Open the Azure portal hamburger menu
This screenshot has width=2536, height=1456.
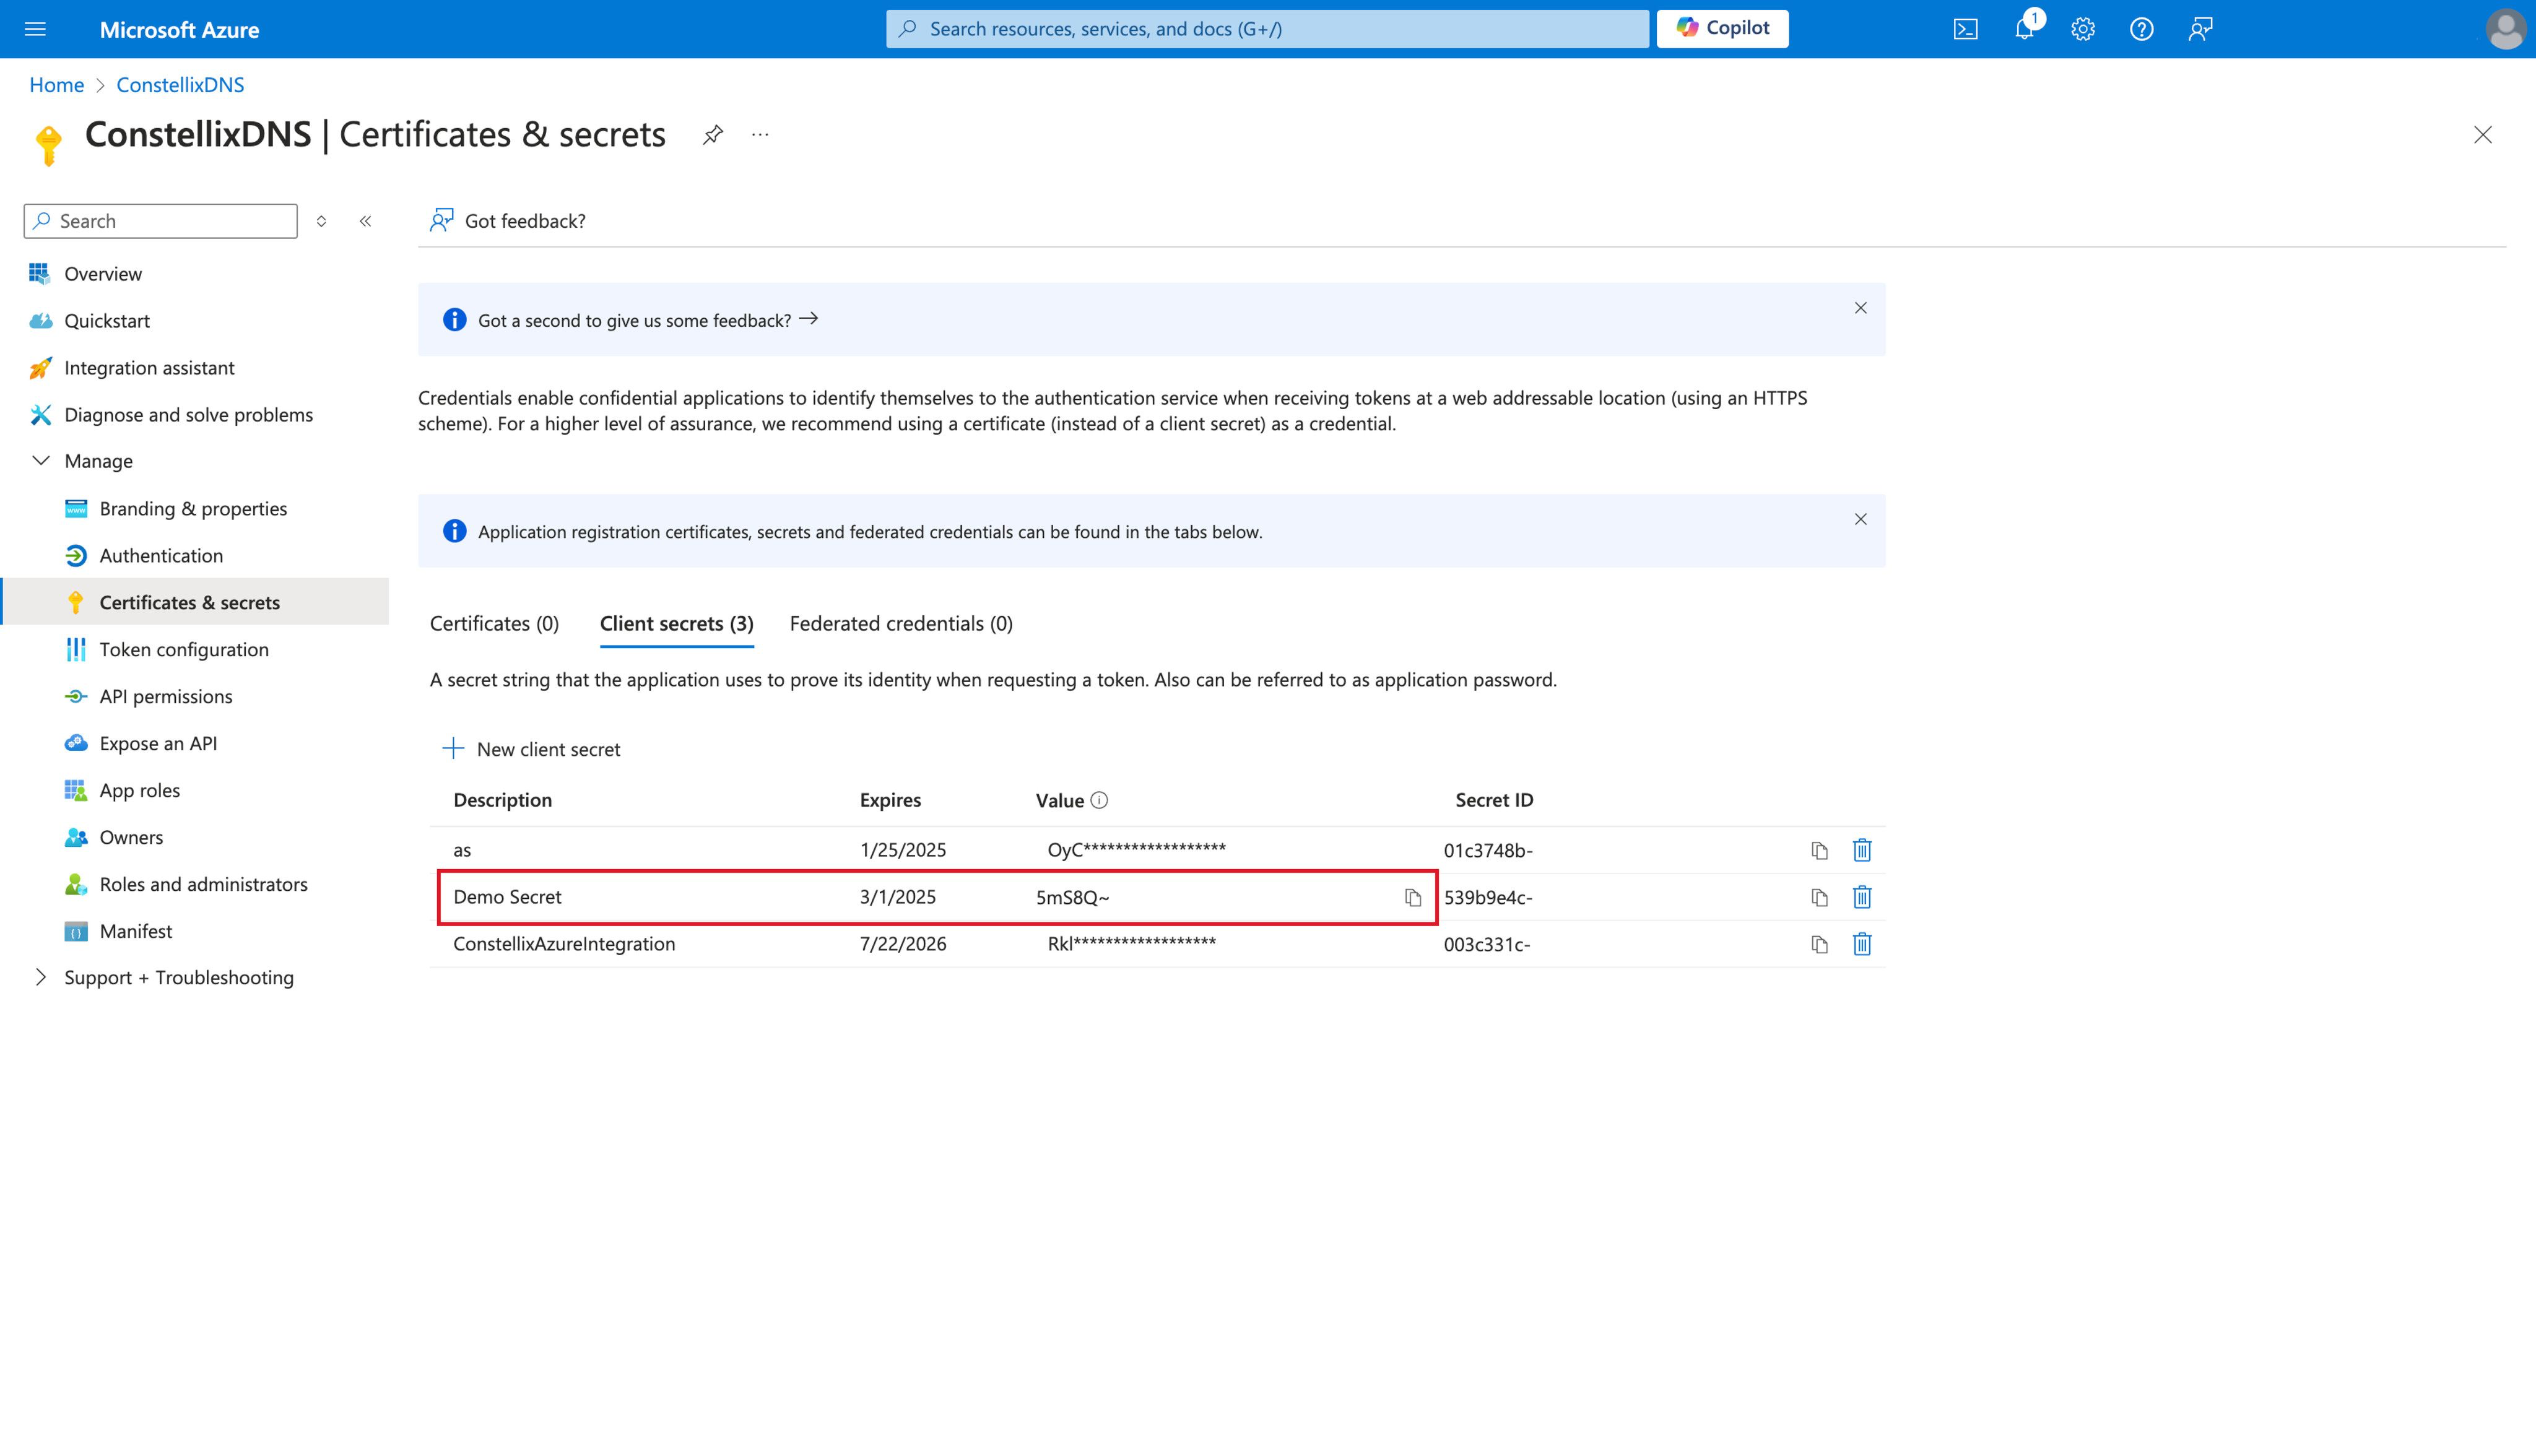point(35,29)
